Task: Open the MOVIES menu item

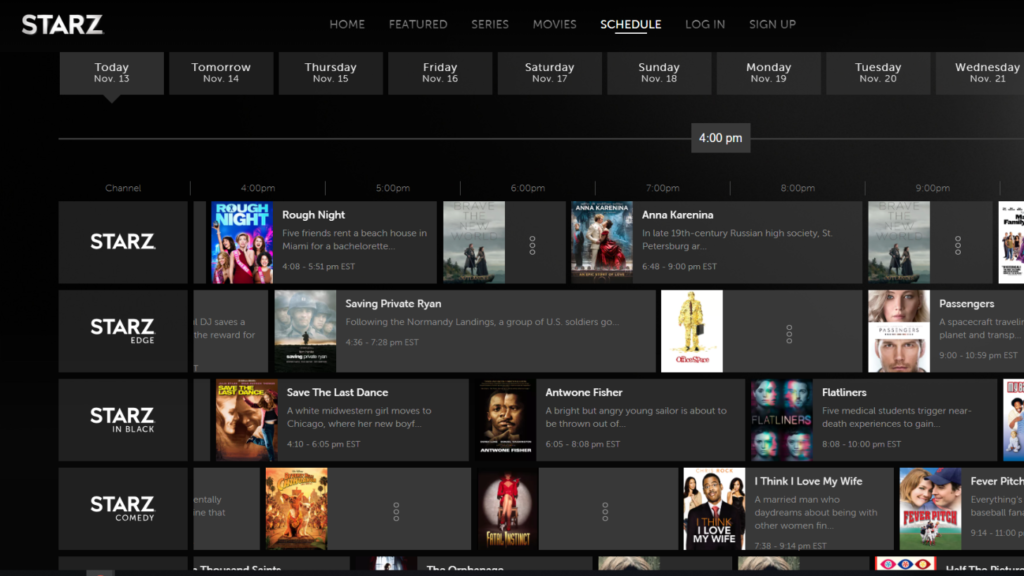Action: click(x=554, y=24)
